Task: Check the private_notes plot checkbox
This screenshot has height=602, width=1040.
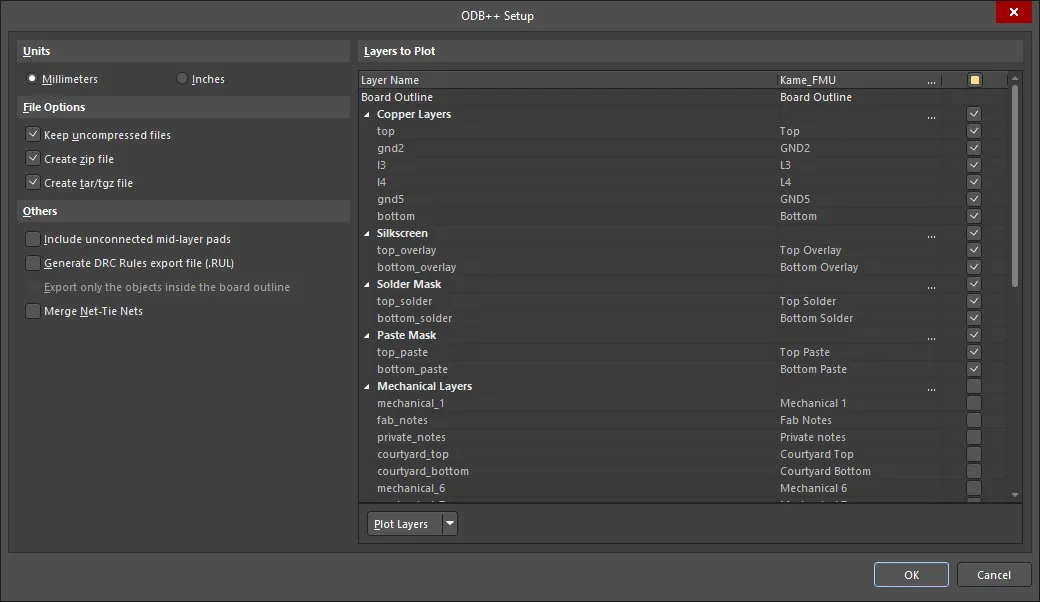Action: pyautogui.click(x=974, y=437)
